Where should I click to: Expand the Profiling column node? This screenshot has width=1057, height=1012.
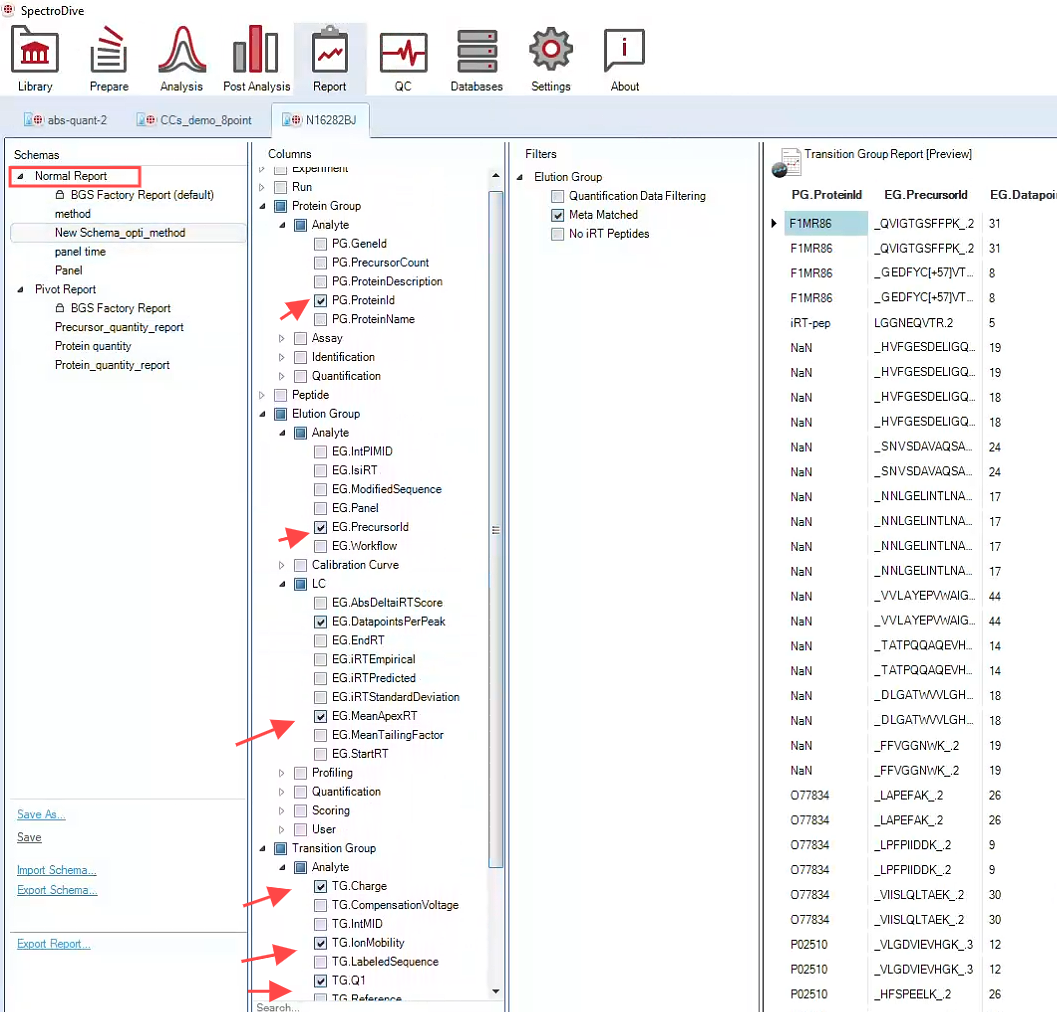point(282,773)
